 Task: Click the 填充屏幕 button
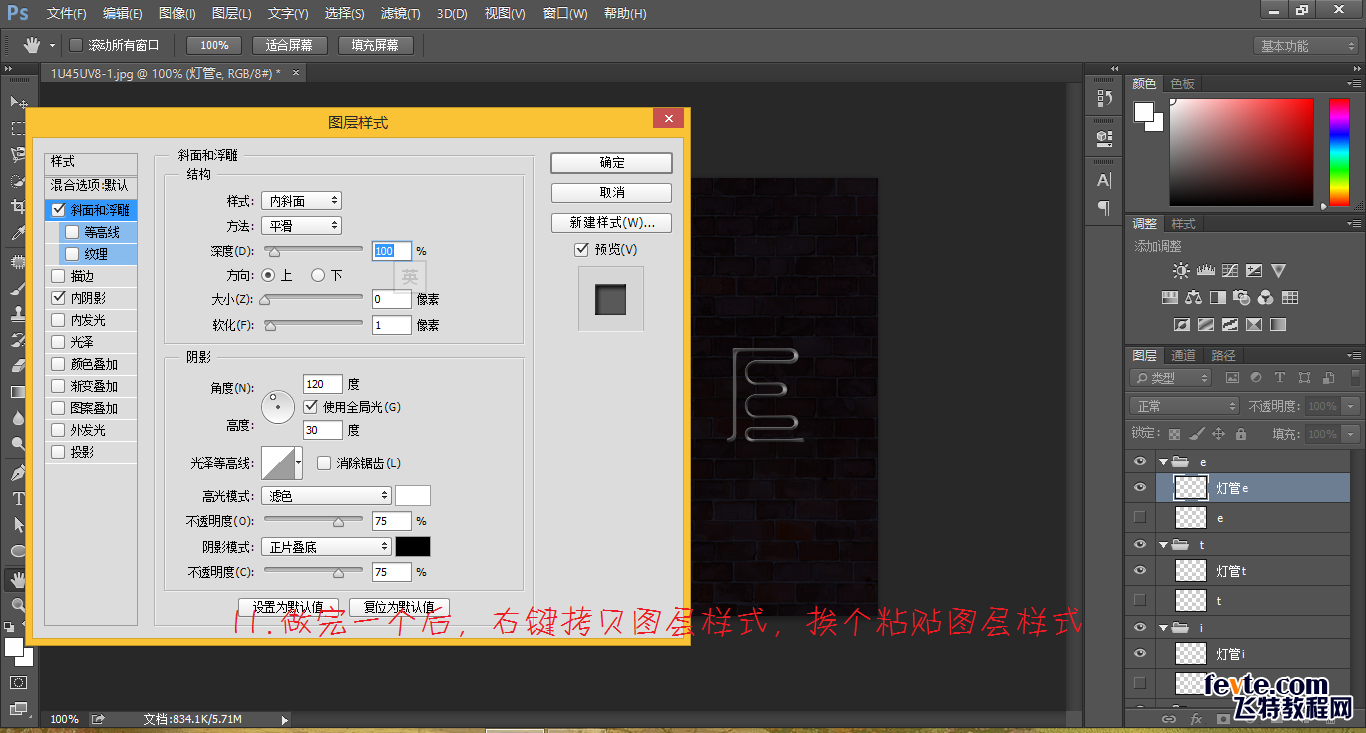tap(374, 45)
